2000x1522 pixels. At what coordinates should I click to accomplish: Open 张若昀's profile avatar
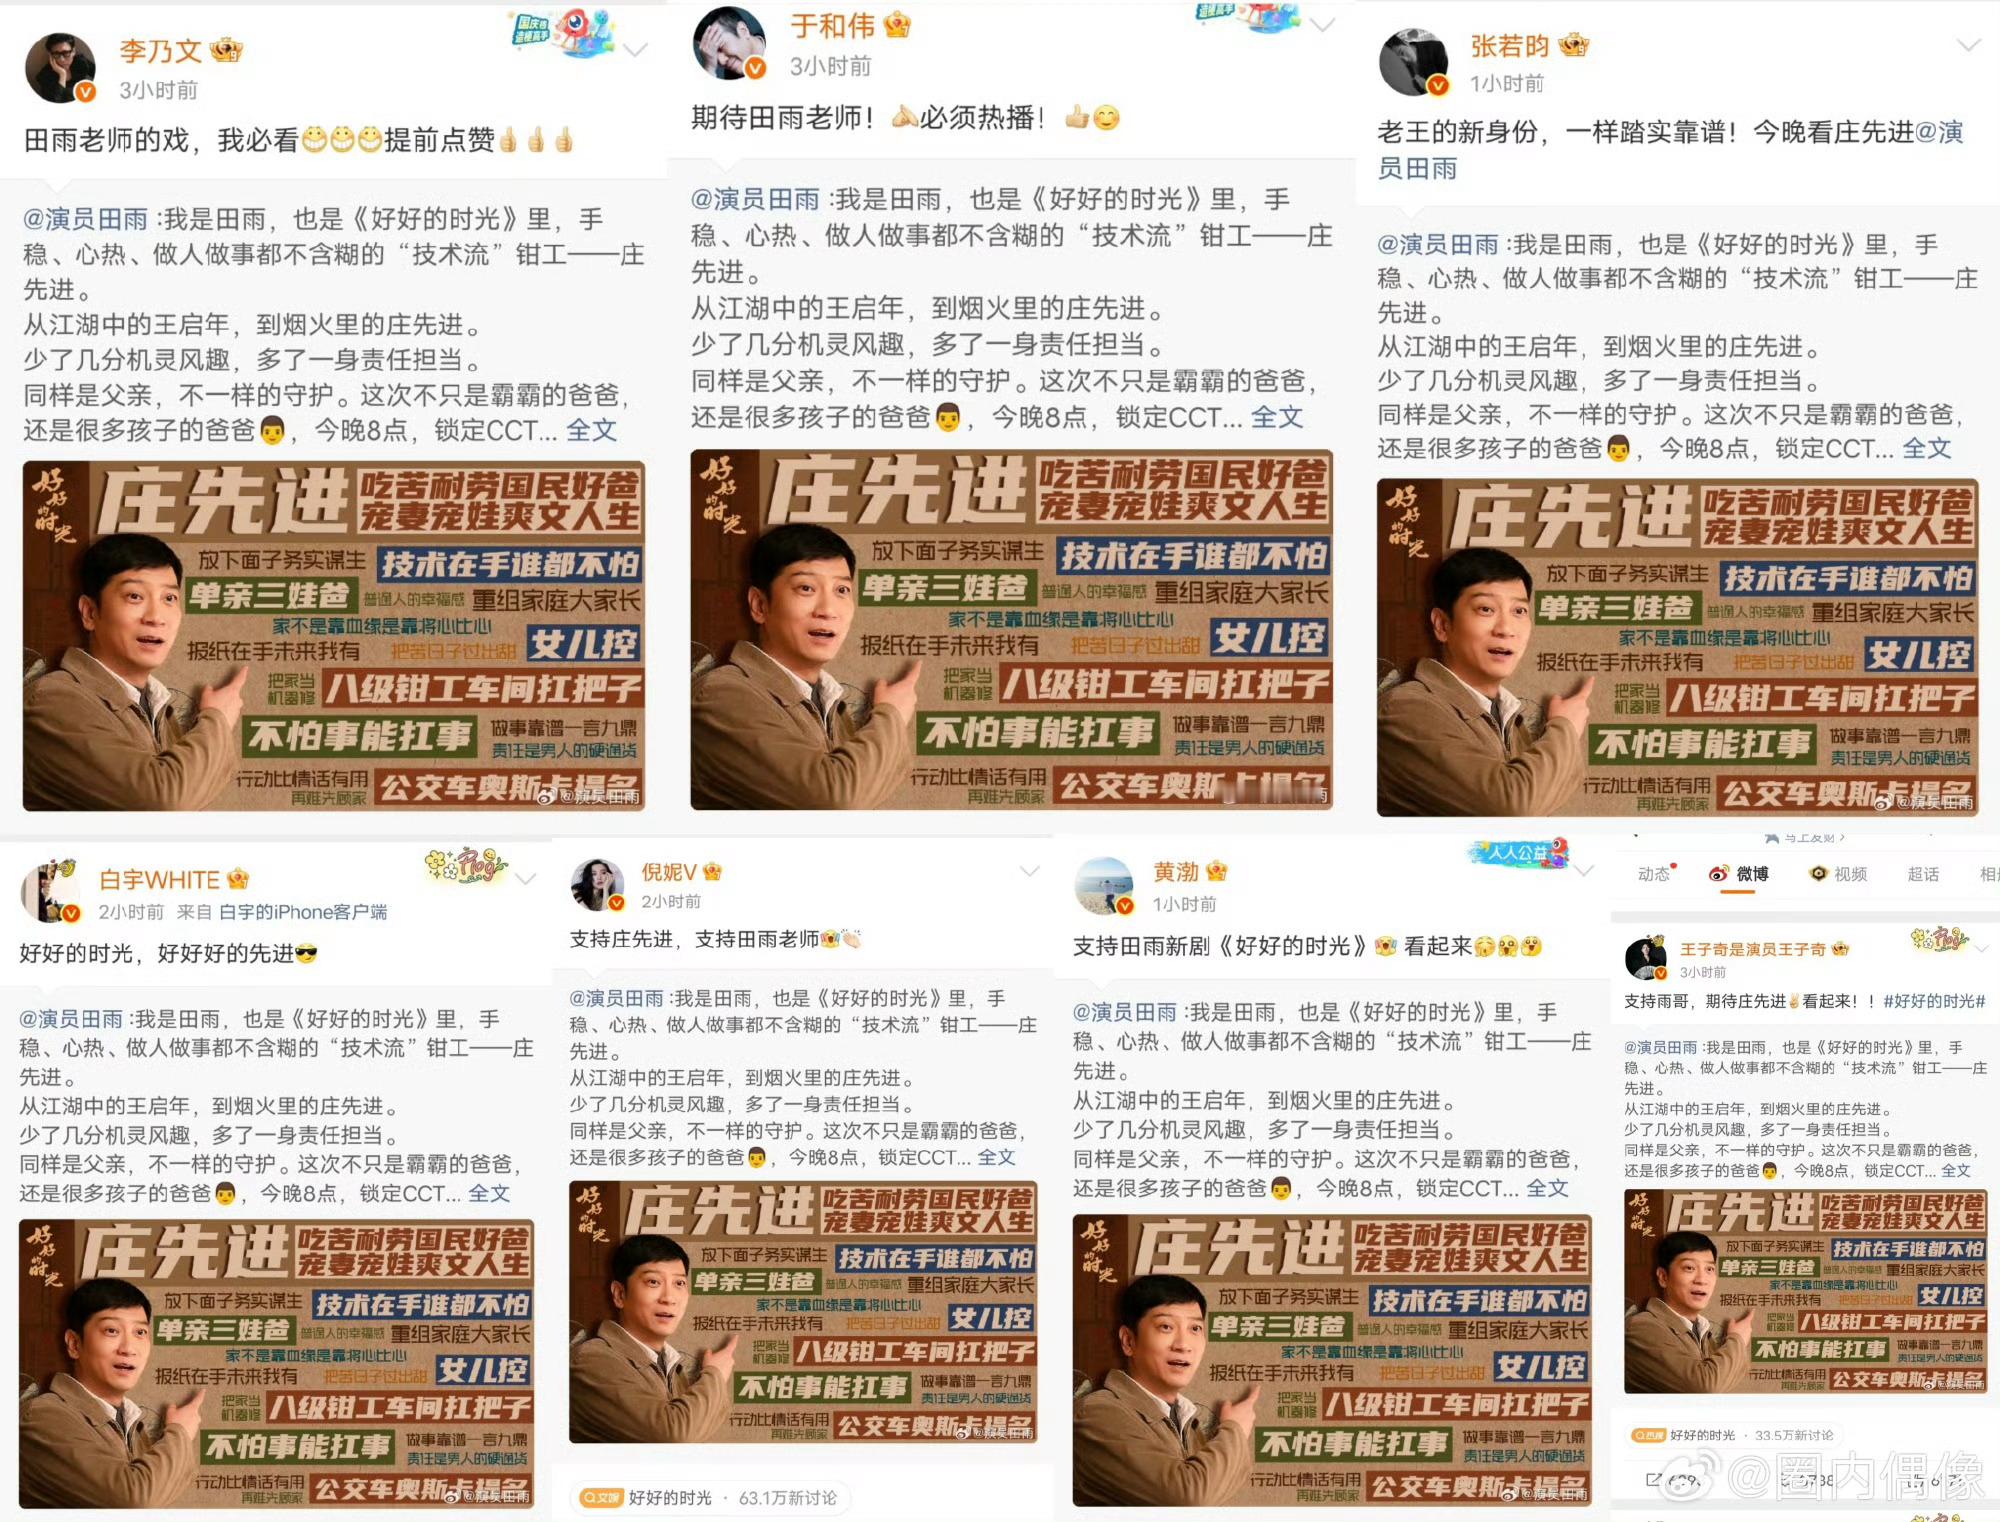click(x=1414, y=63)
